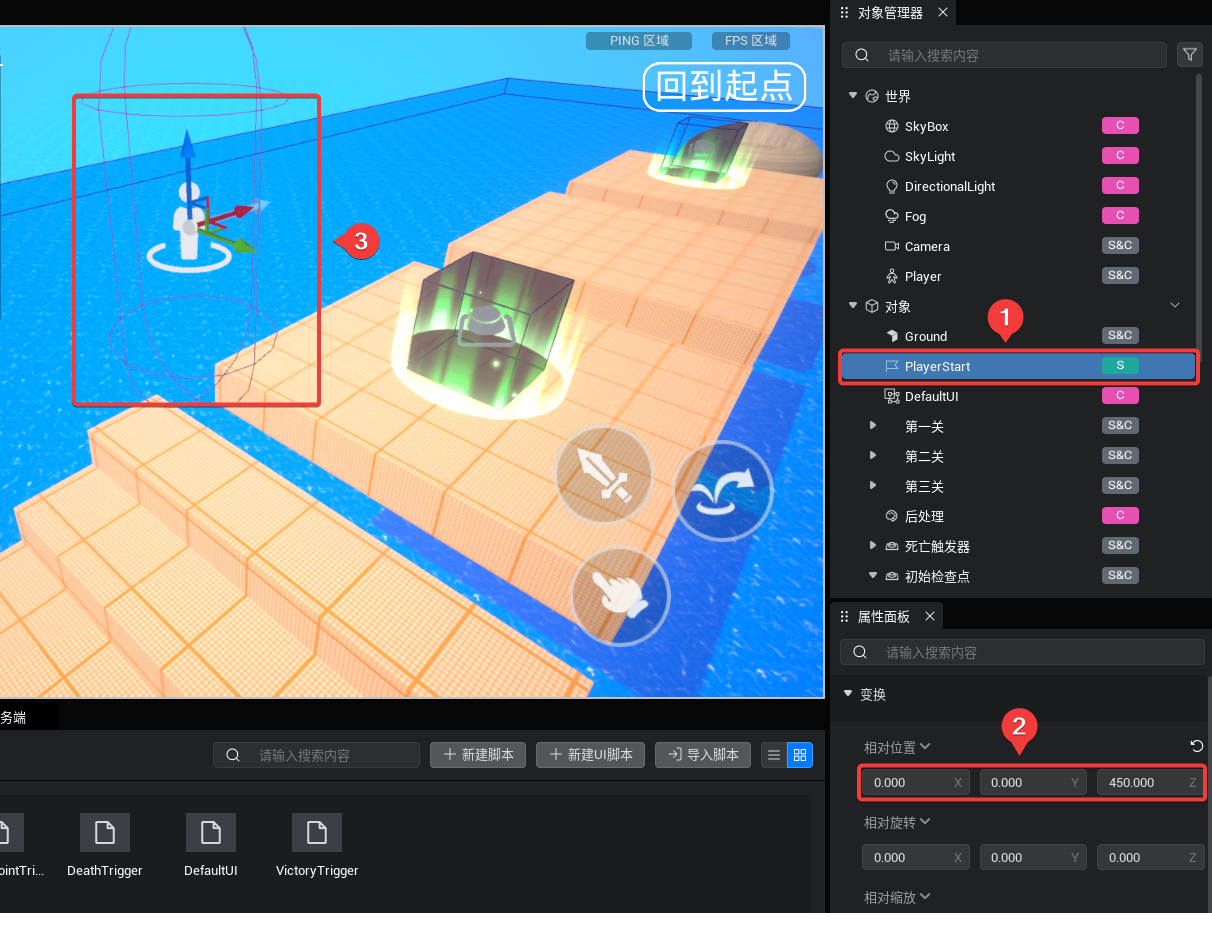Switch script browser to grid view
1212x943 pixels.
(x=800, y=755)
